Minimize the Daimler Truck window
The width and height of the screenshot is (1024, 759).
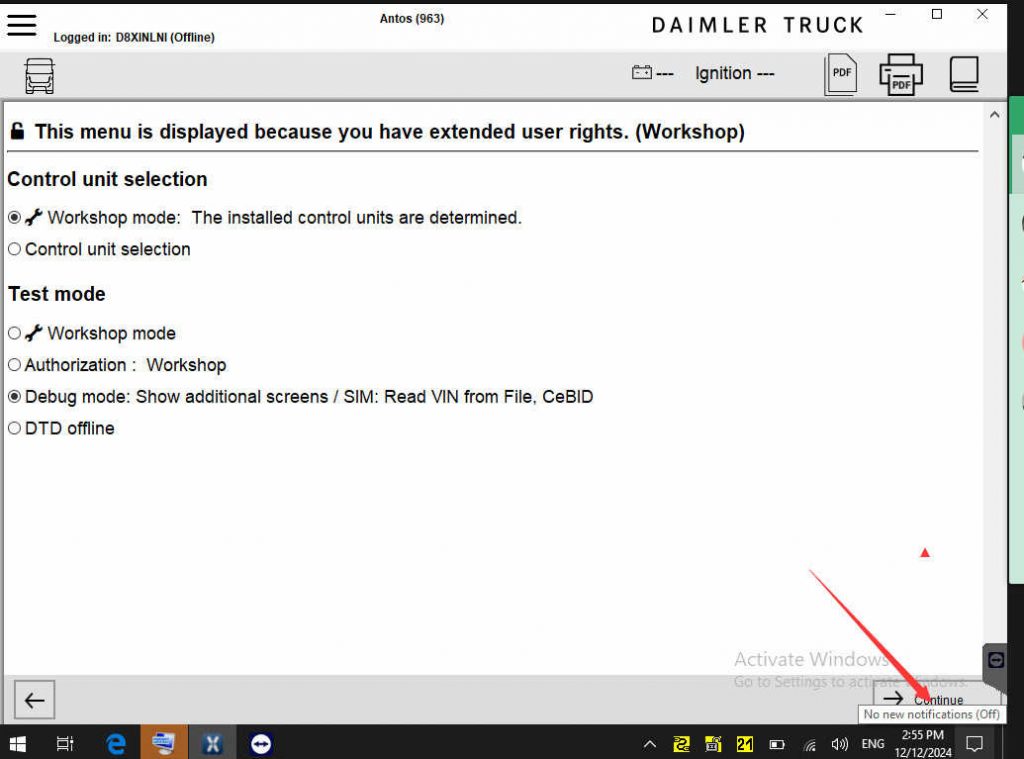tap(890, 14)
